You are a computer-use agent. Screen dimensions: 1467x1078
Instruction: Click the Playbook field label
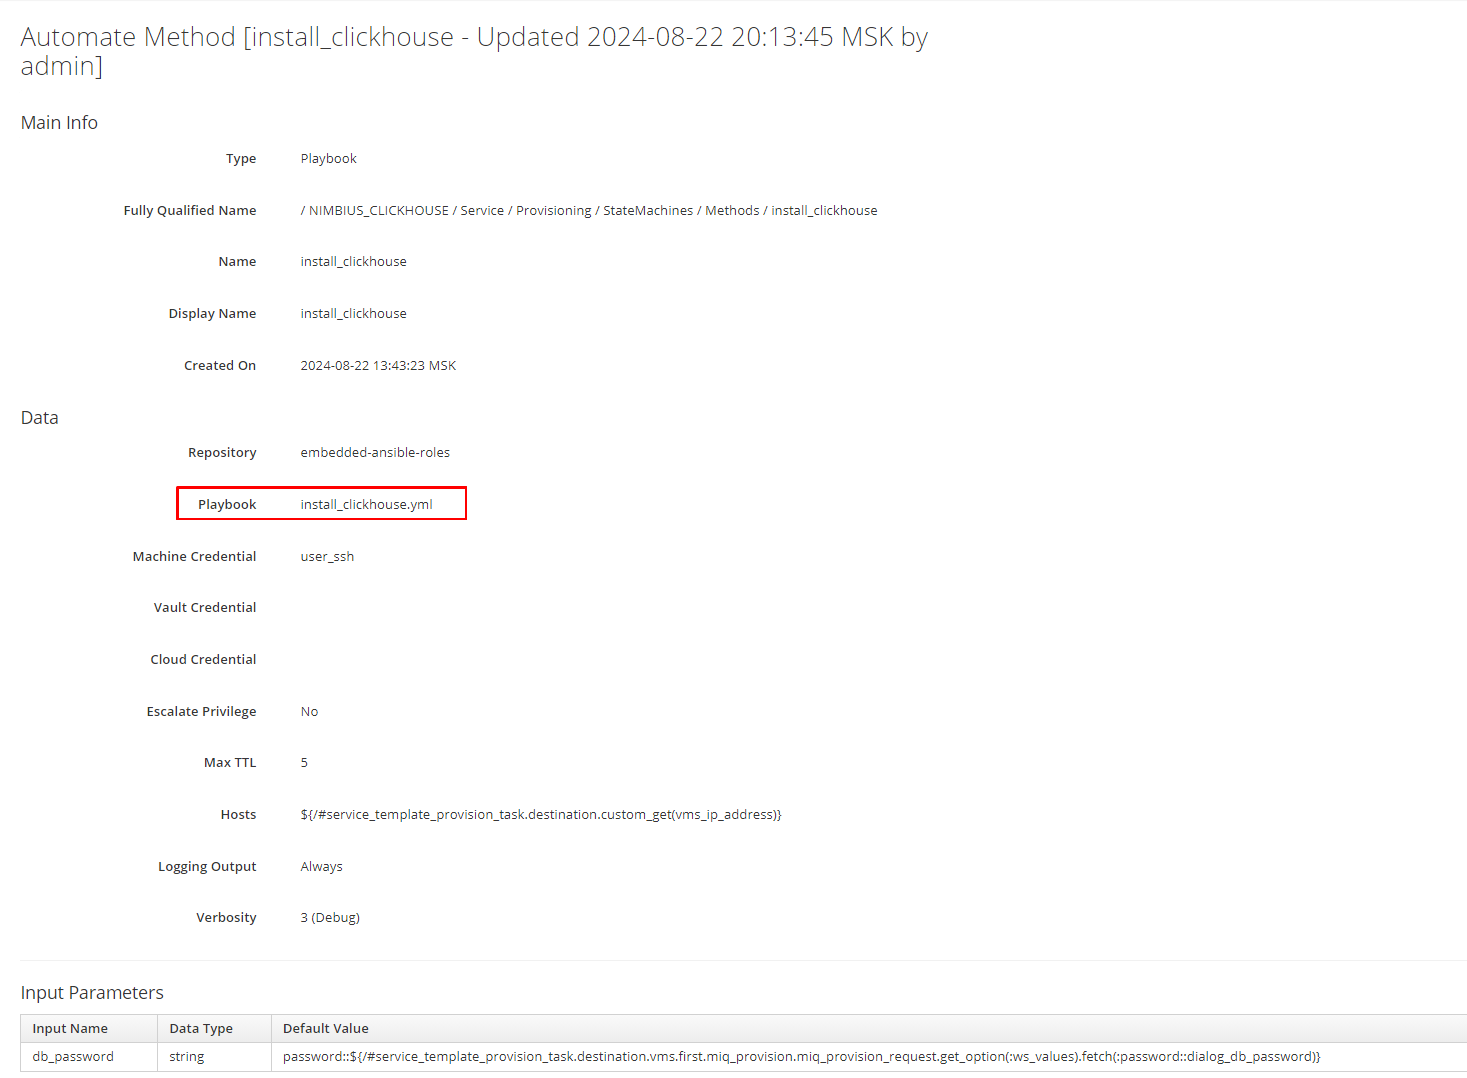(x=227, y=505)
